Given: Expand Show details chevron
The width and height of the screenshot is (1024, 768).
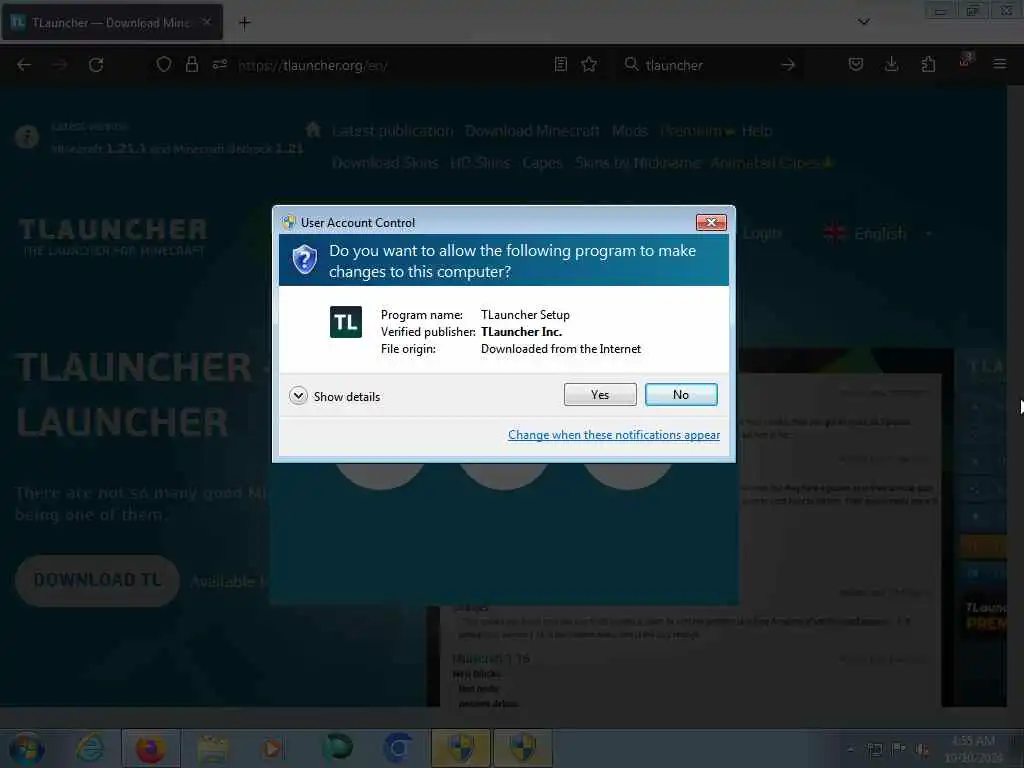Looking at the screenshot, I should pos(298,396).
